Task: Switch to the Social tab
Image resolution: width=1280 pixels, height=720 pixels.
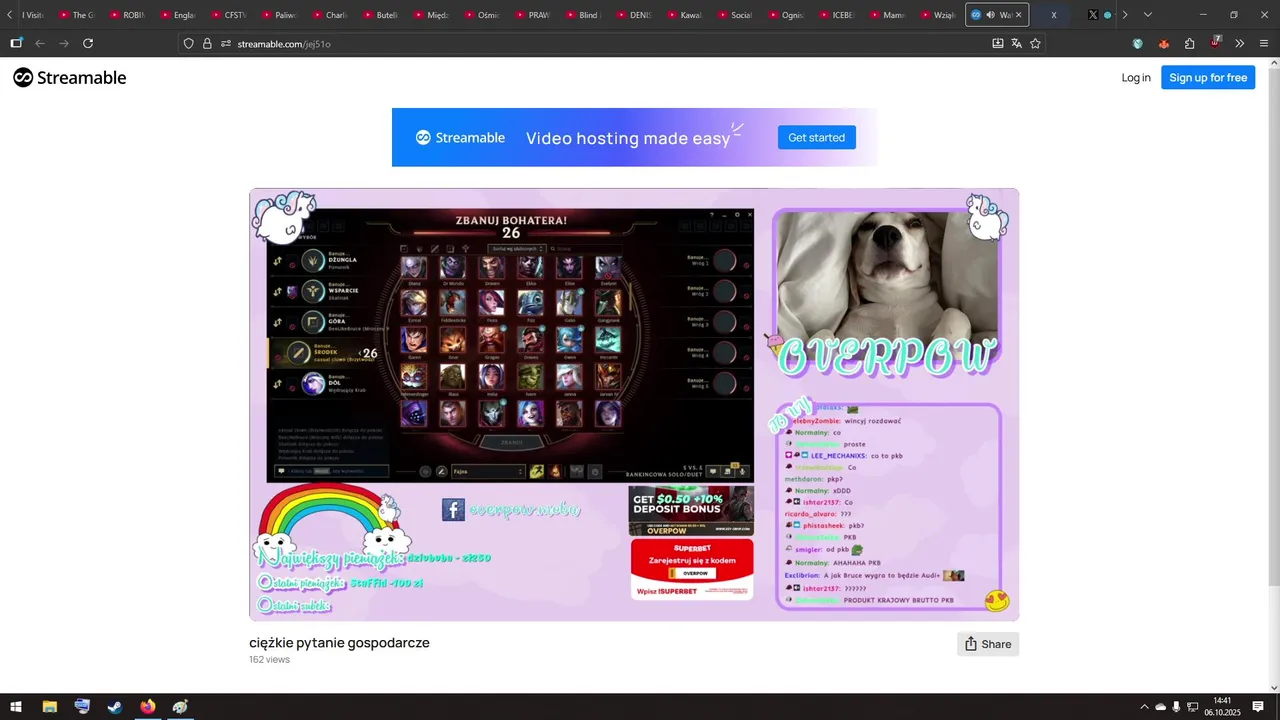Action: 736,15
